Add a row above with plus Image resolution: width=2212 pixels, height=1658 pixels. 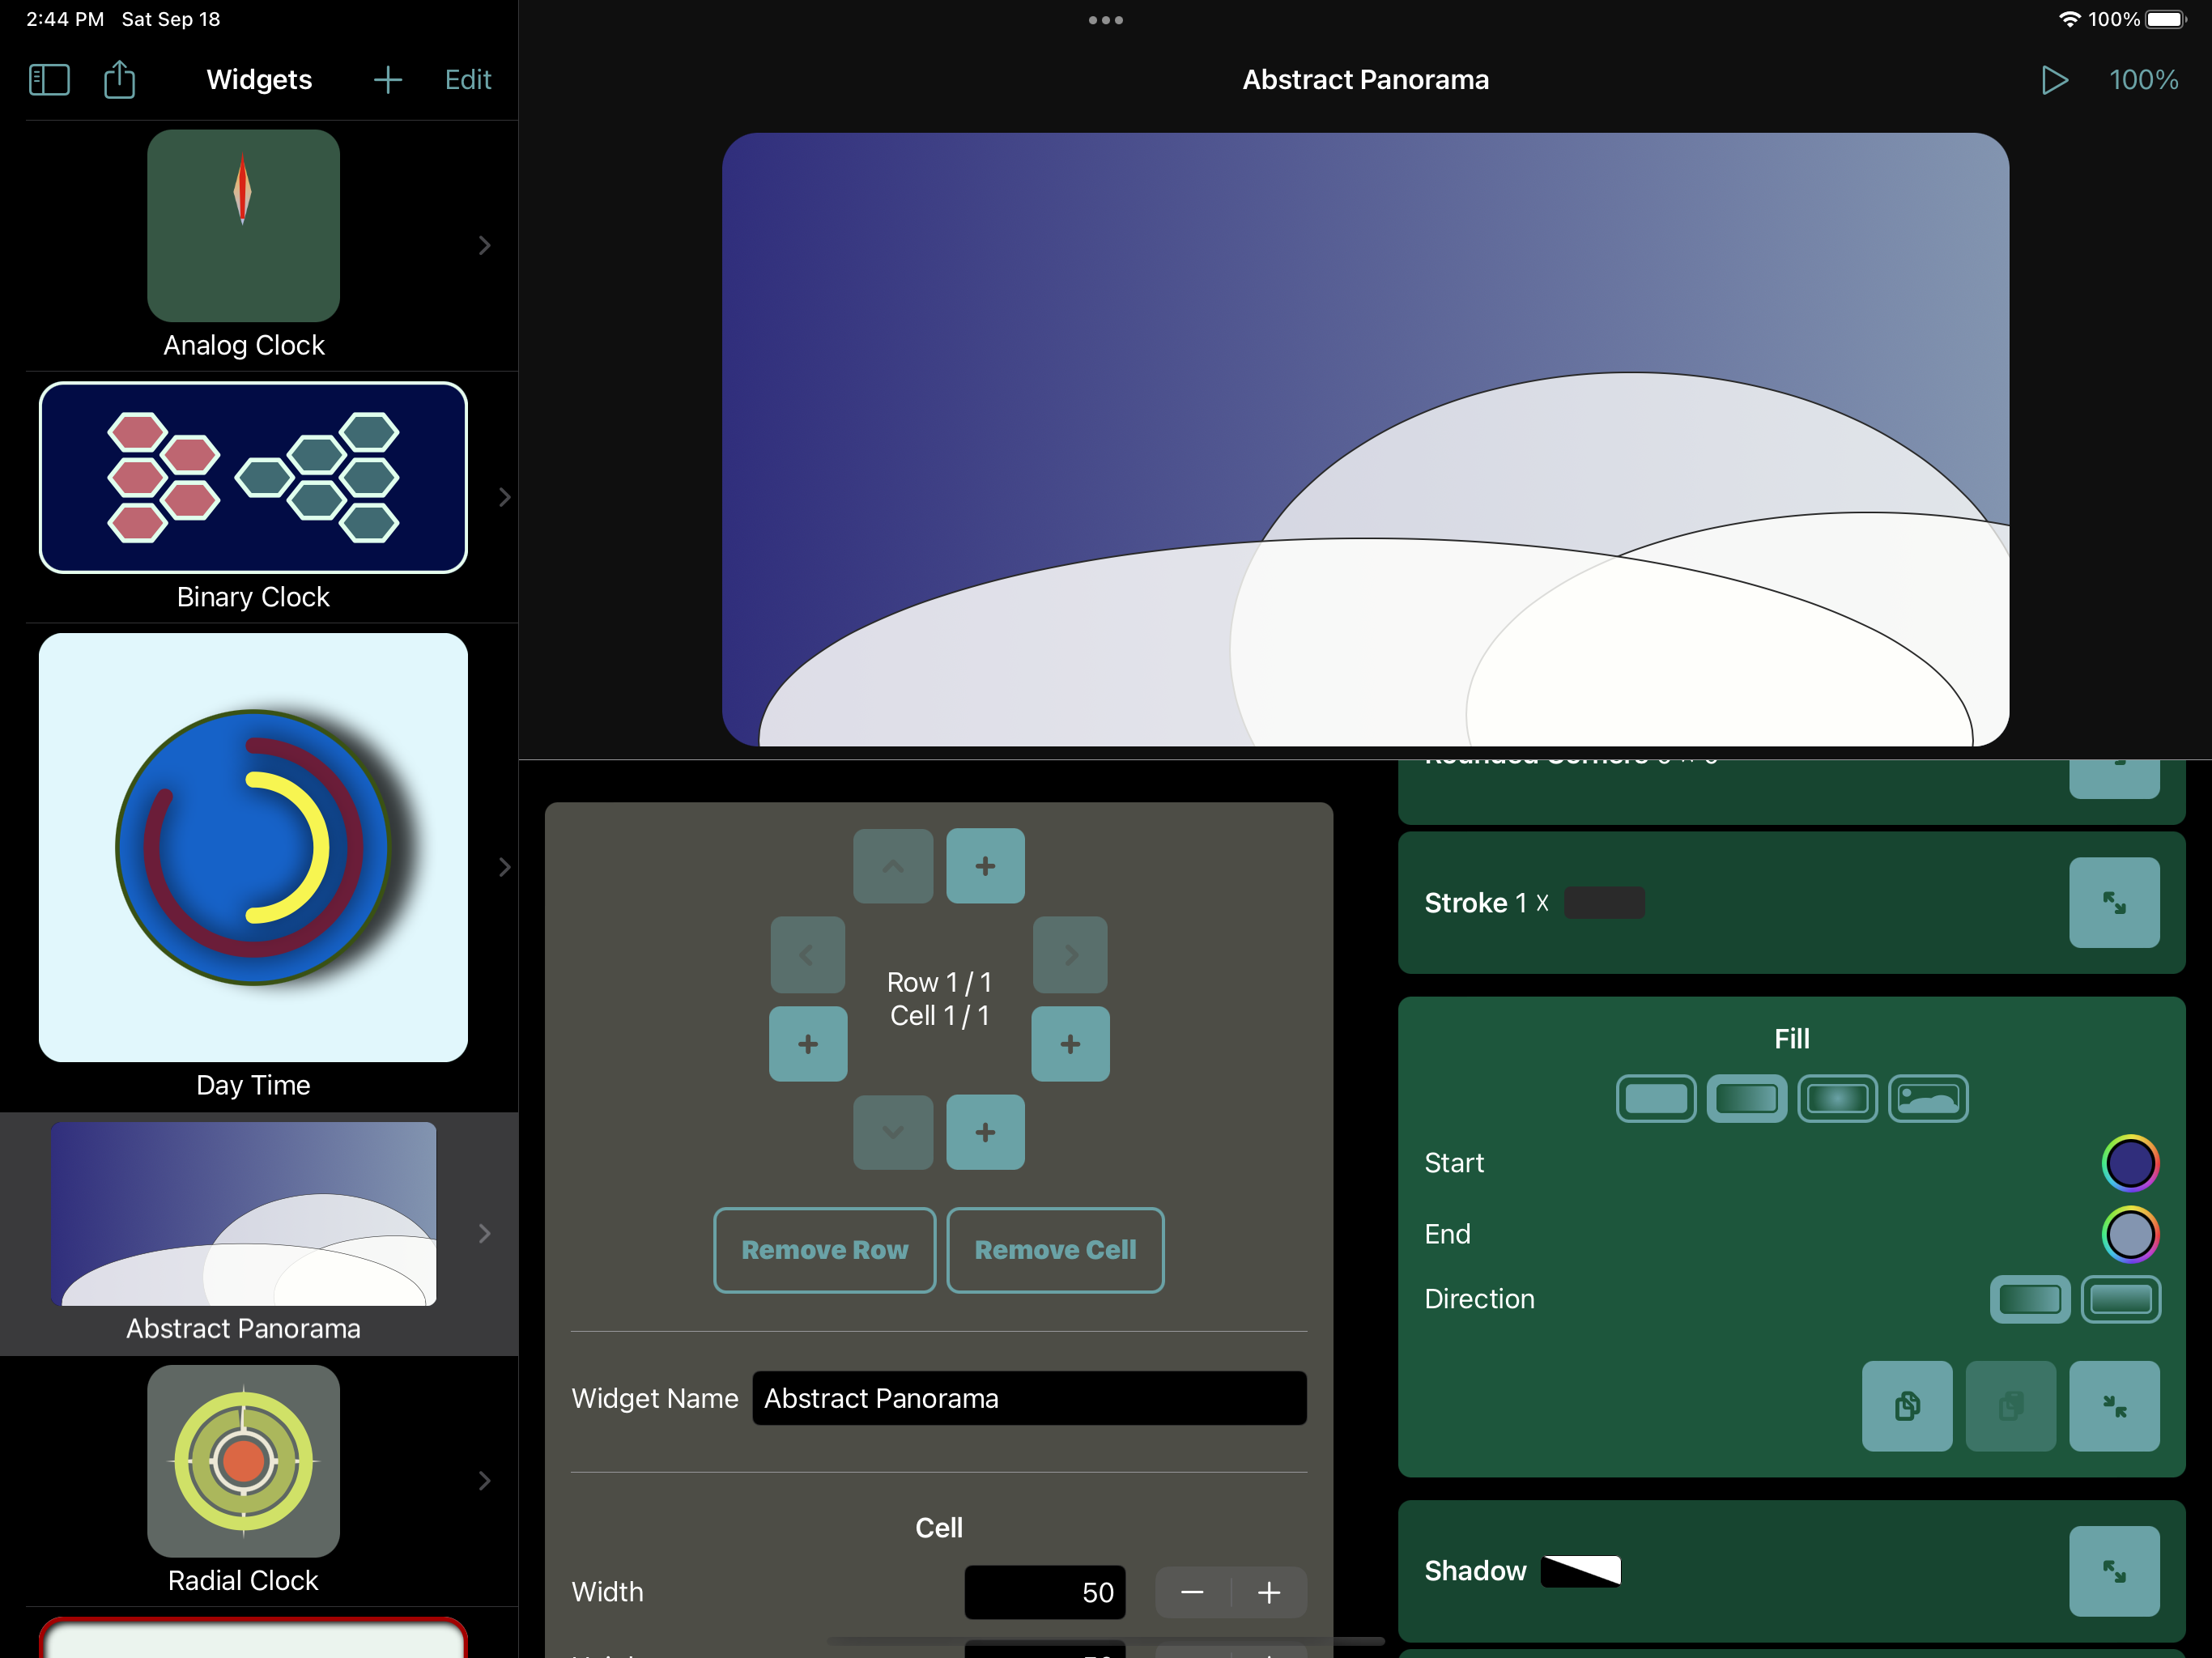(985, 866)
